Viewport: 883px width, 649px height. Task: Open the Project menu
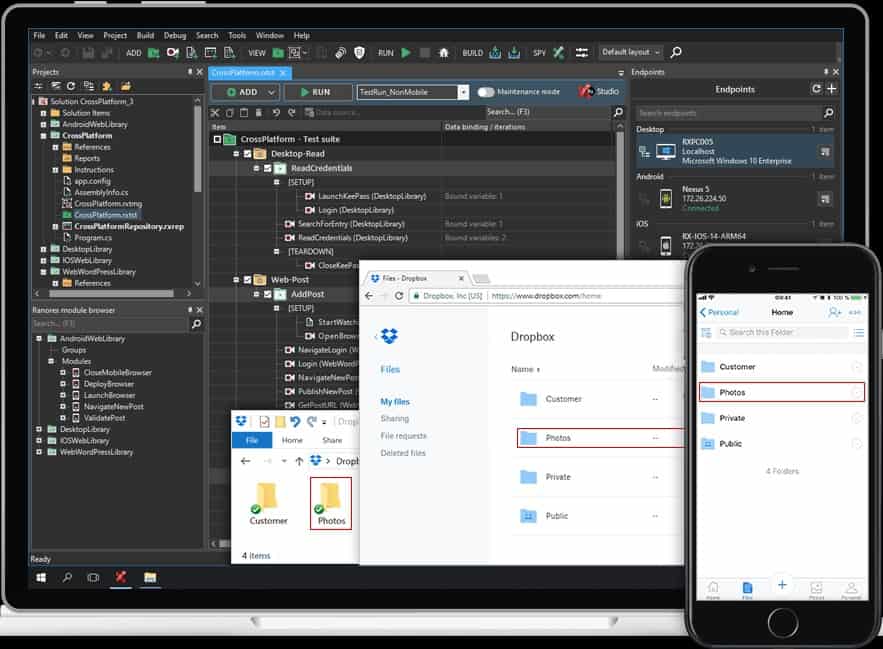click(115, 35)
